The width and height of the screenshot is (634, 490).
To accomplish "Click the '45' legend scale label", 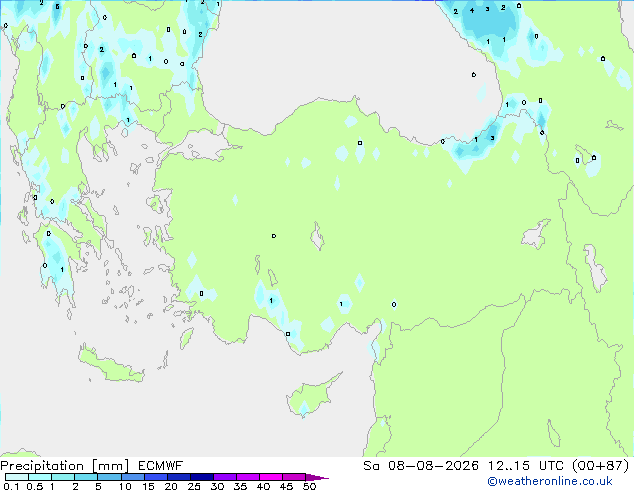I will point(286,486).
